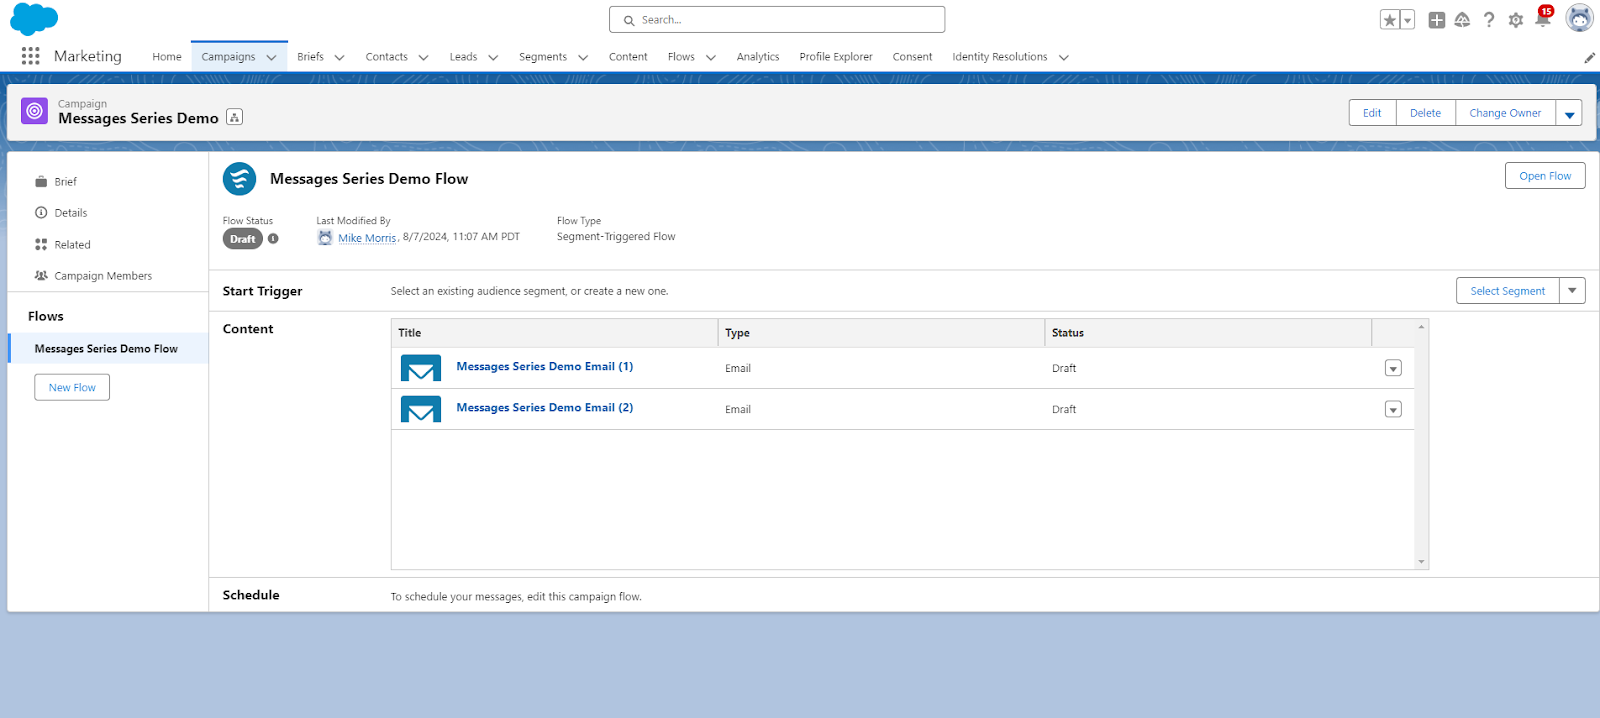Click the New Flow button
The width and height of the screenshot is (1600, 718).
(72, 388)
